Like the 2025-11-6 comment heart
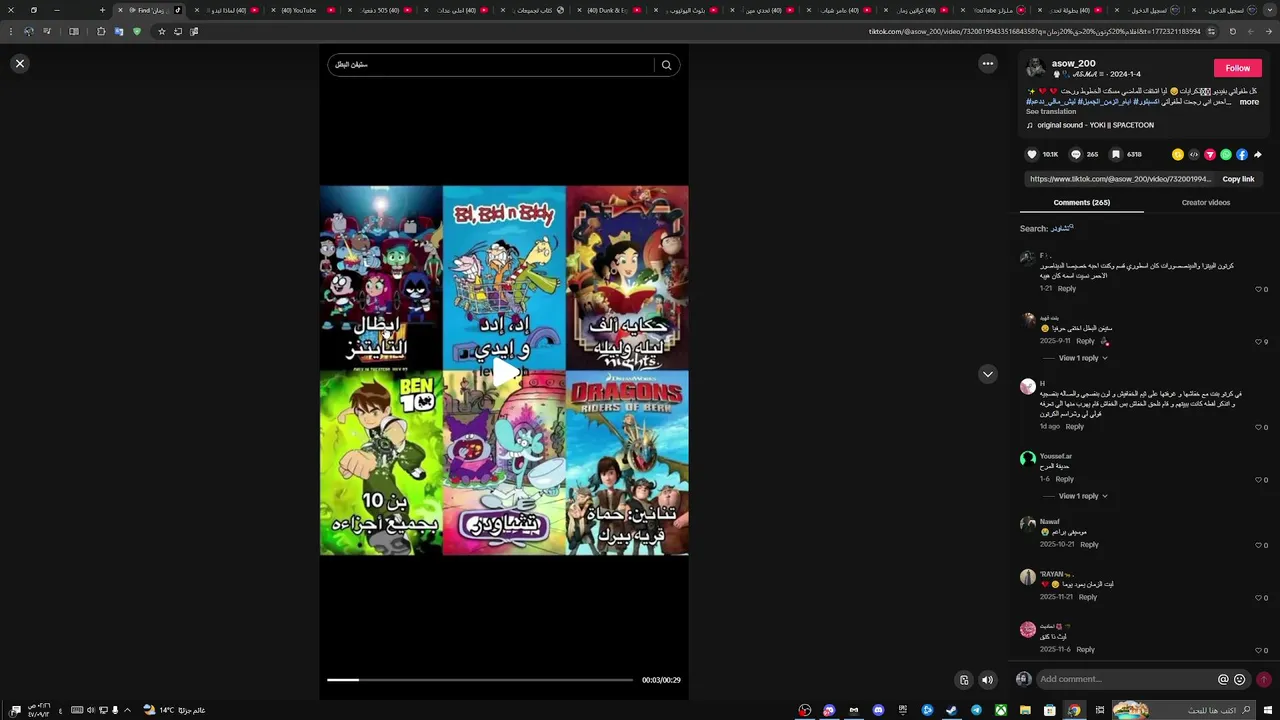The height and width of the screenshot is (720, 1280). [x=1259, y=651]
